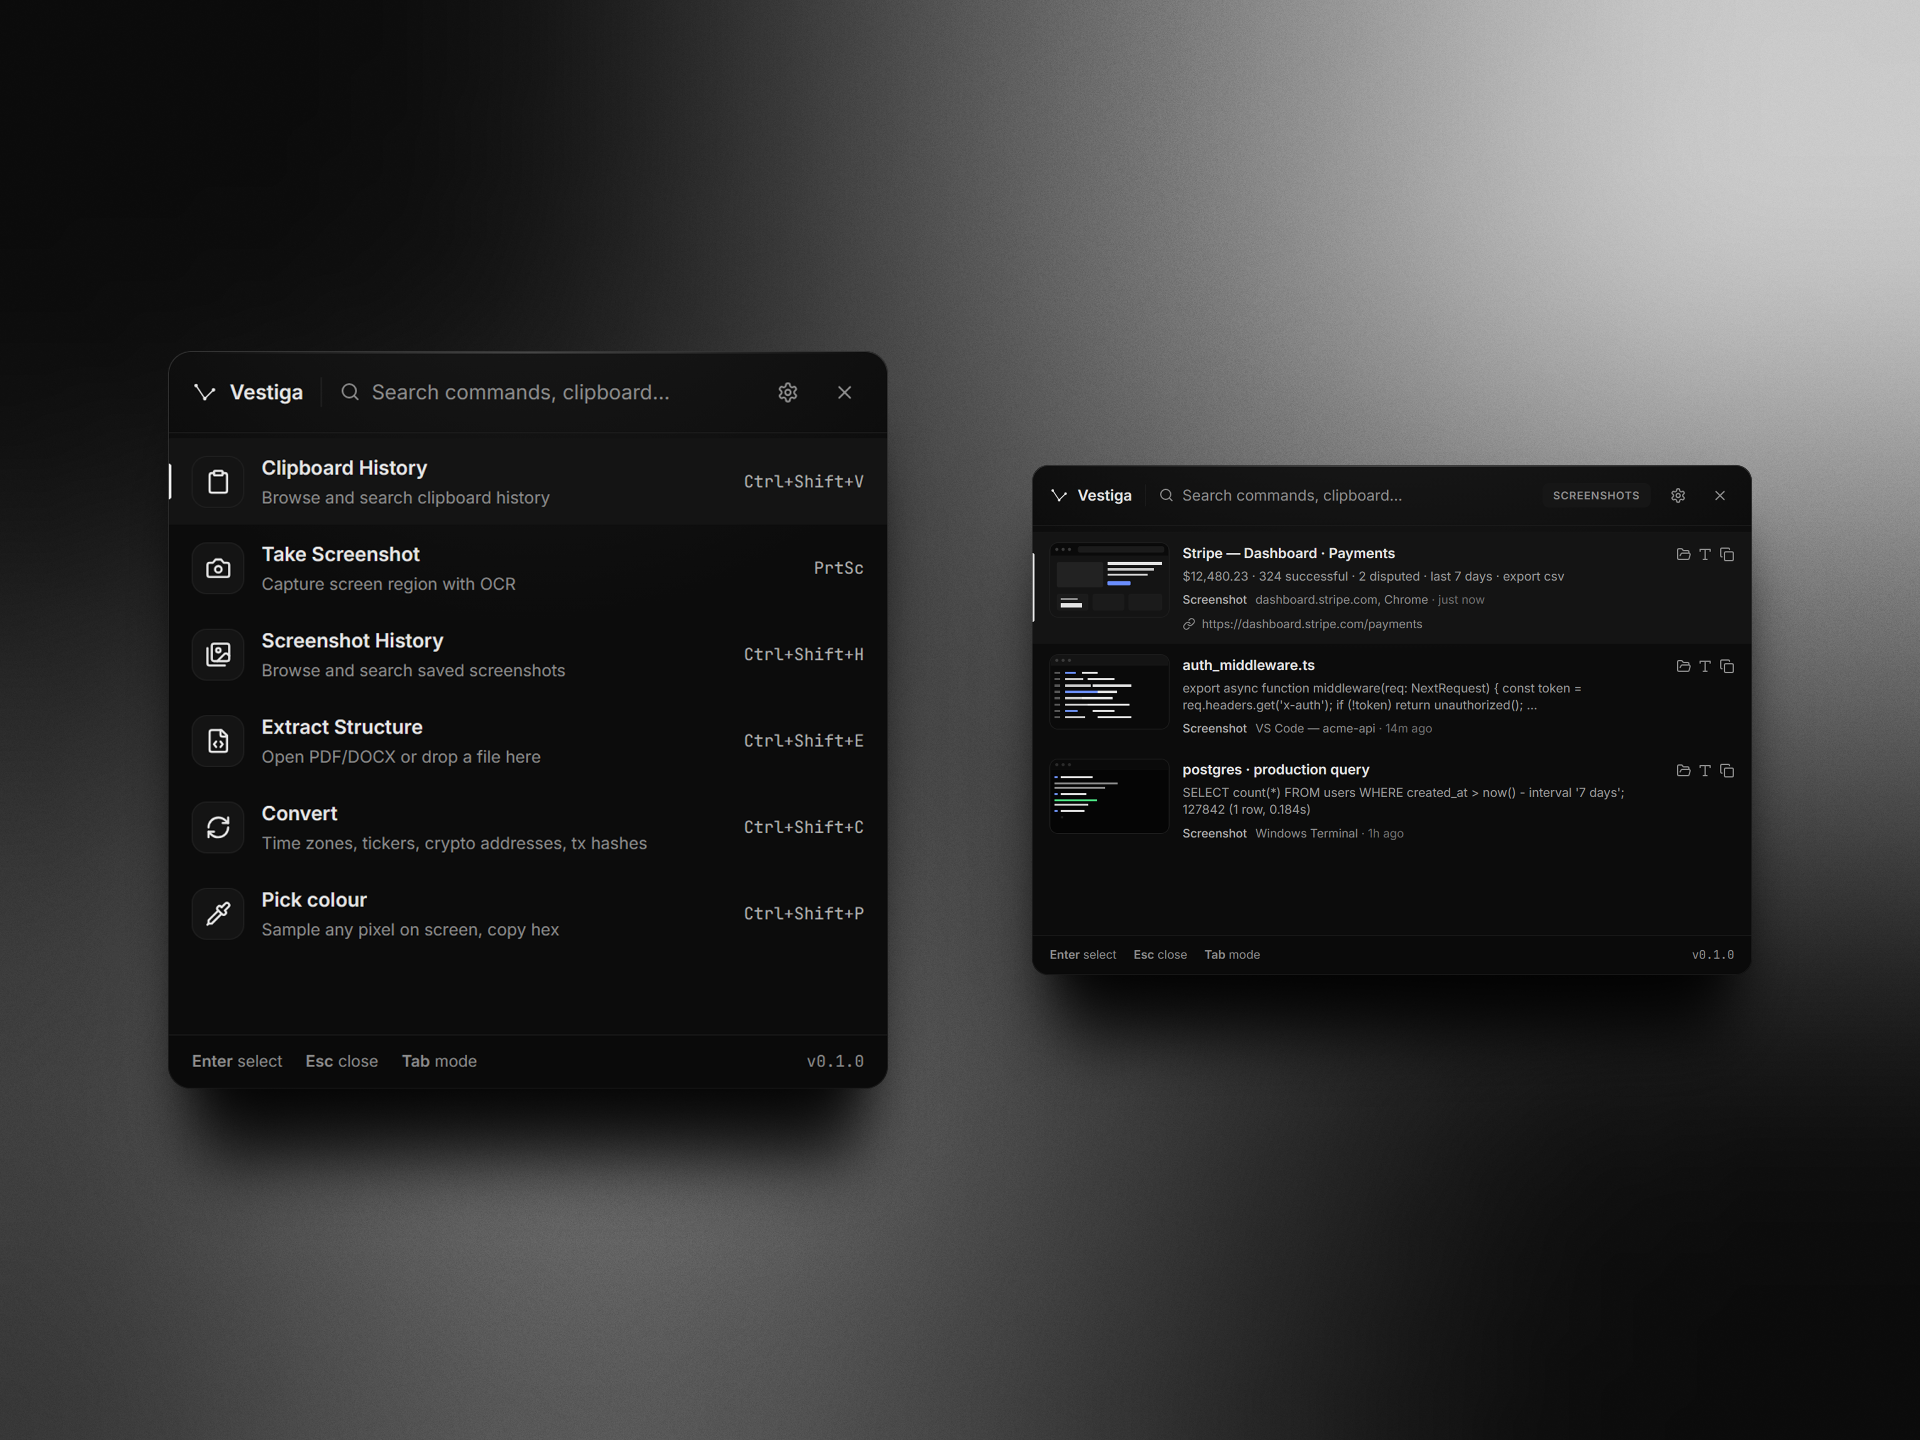This screenshot has width=1920, height=1440.
Task: Click the Convert refresh arrows icon
Action: tap(218, 827)
